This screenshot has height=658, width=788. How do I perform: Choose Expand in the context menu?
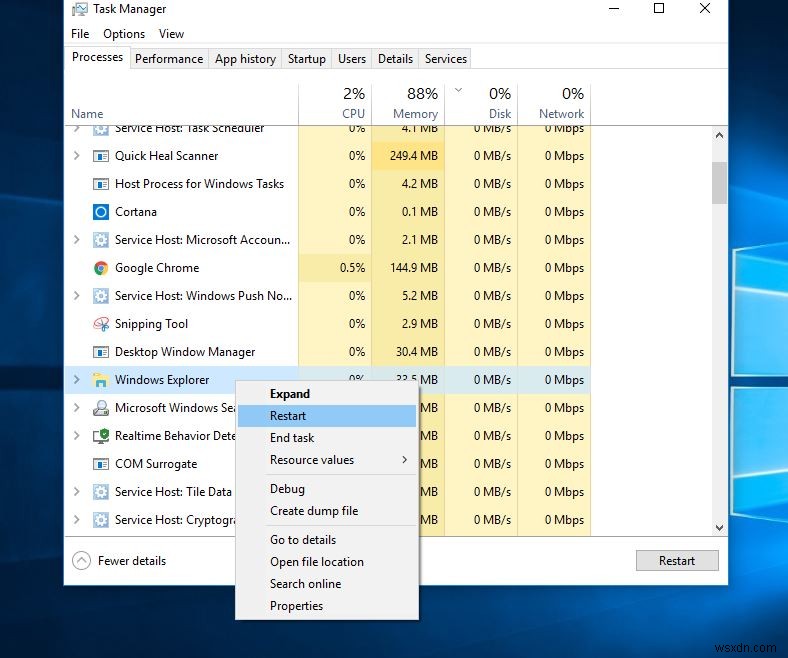point(327,394)
